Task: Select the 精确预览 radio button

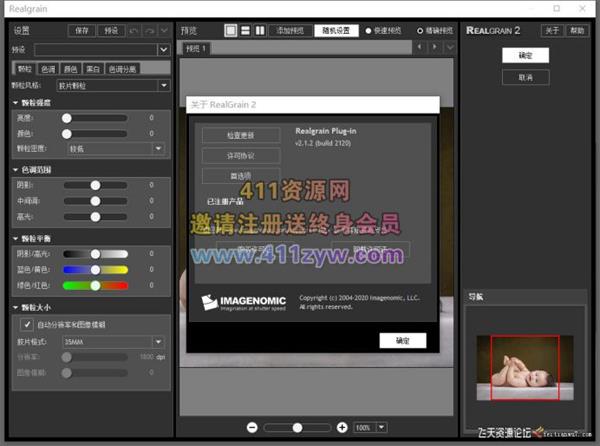Action: click(420, 31)
